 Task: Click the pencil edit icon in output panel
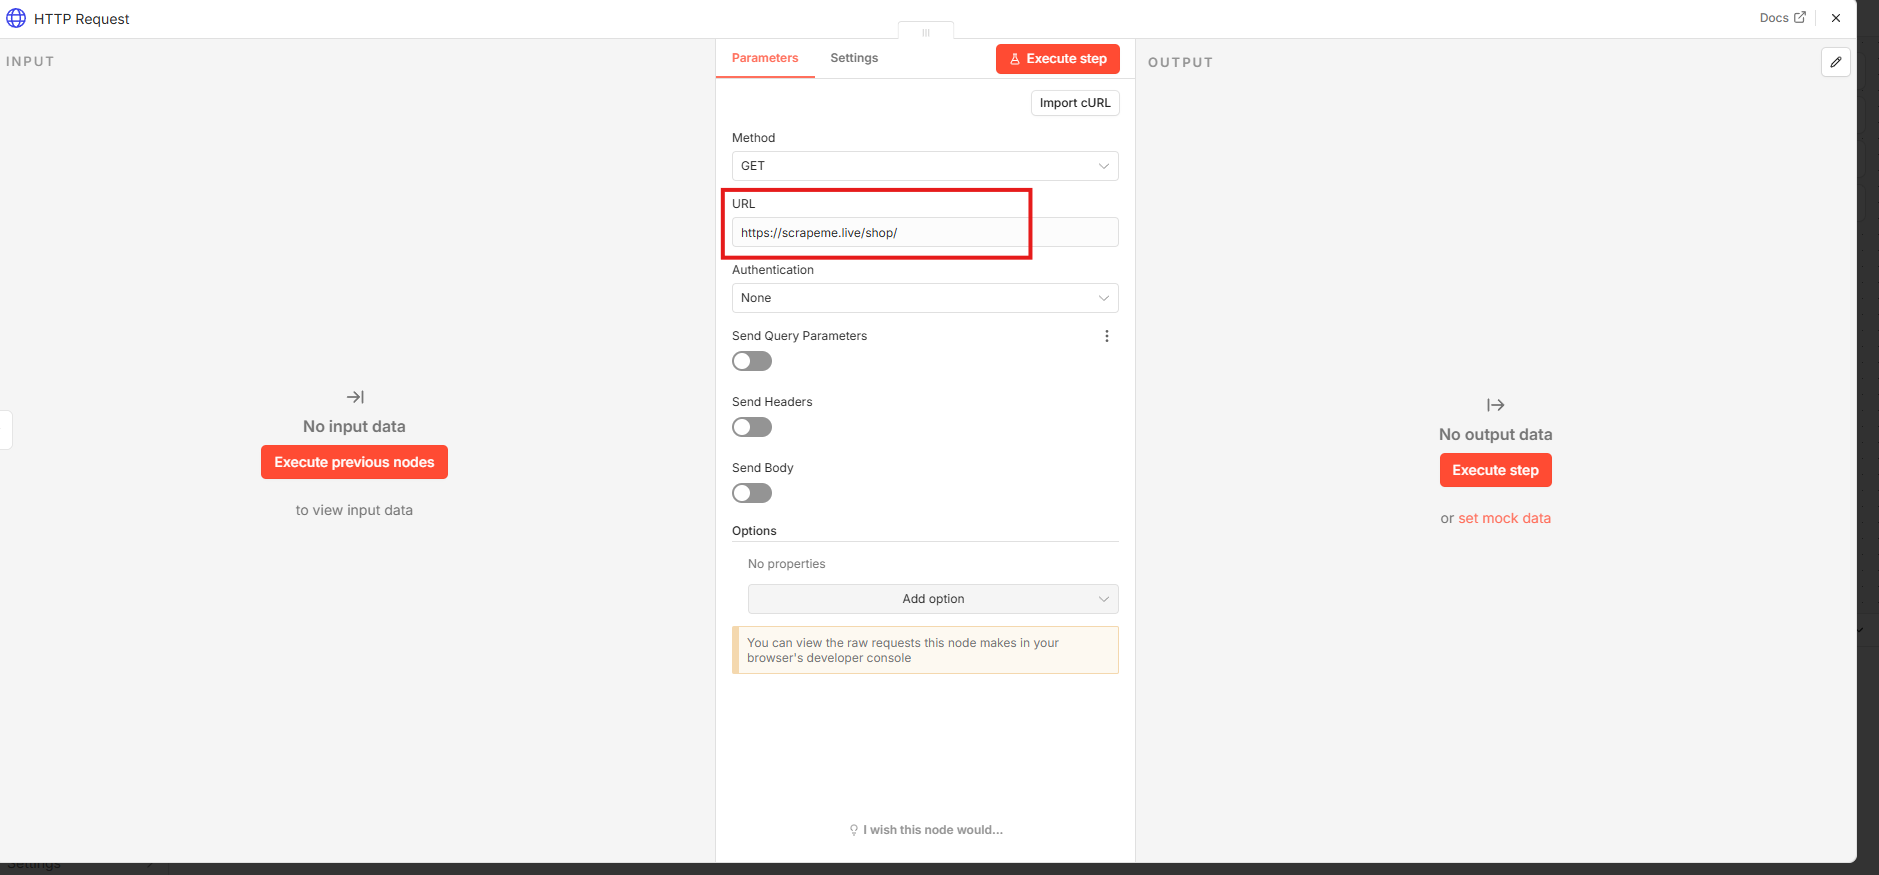point(1835,62)
